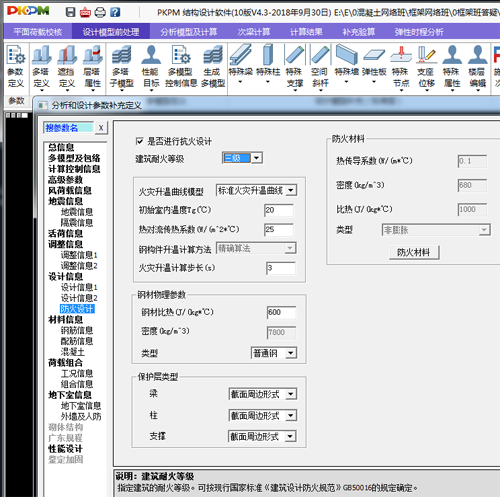Click the printer icon

click(100, 12)
